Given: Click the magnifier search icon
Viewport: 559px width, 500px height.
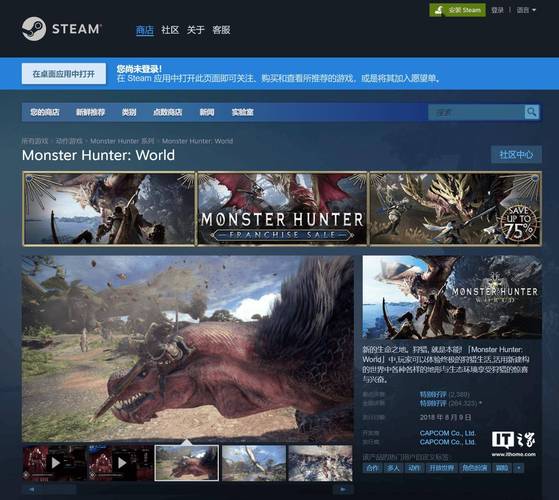Looking at the screenshot, I should (x=532, y=112).
